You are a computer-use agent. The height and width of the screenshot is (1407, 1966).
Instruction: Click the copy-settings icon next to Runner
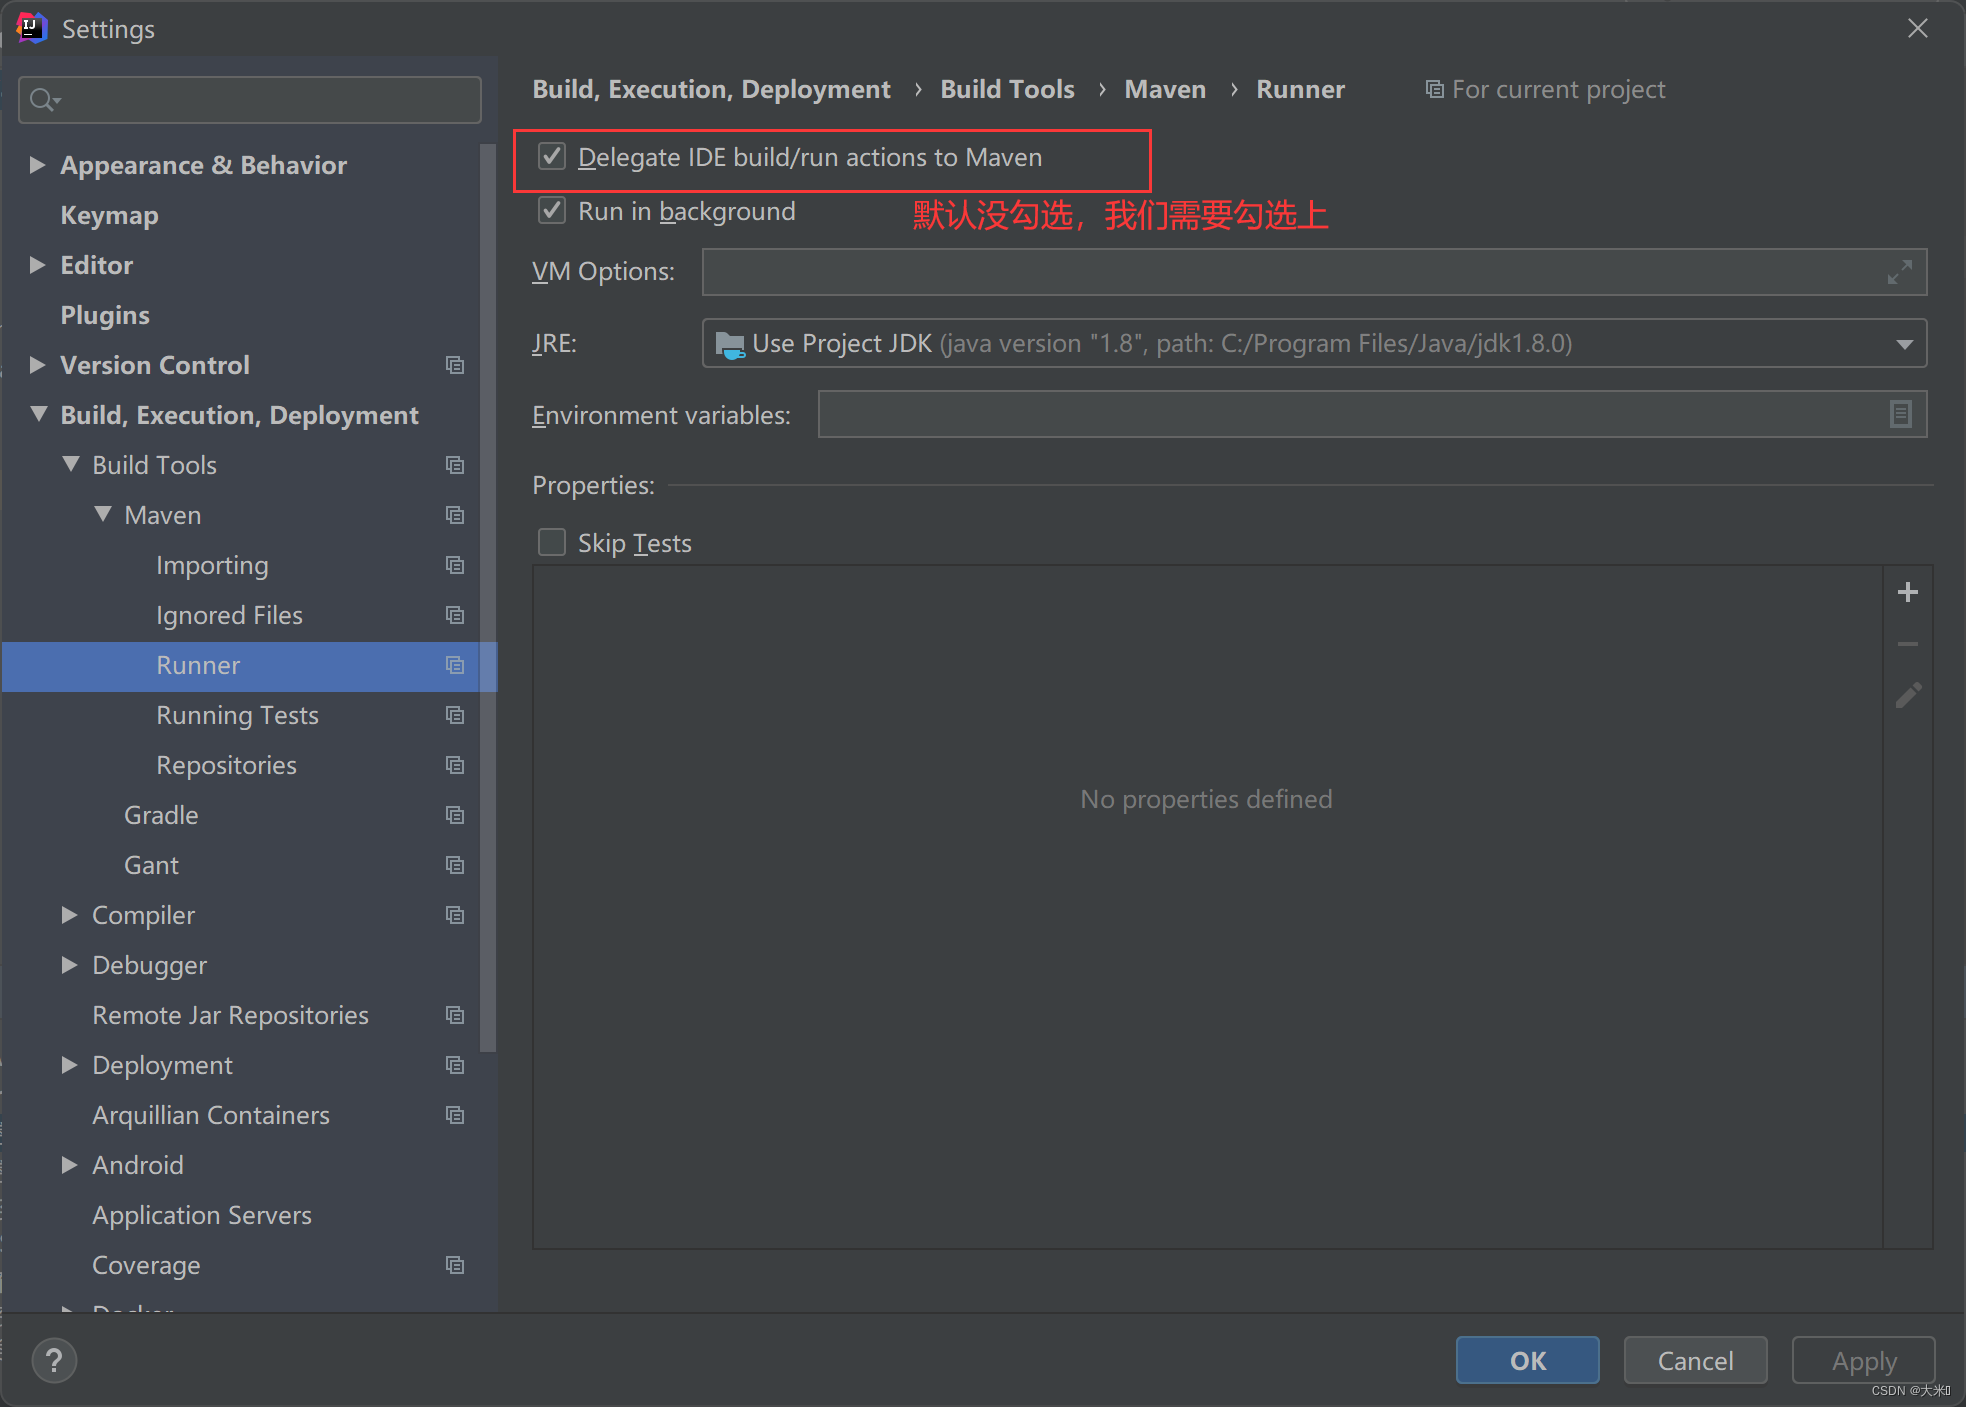pos(455,665)
